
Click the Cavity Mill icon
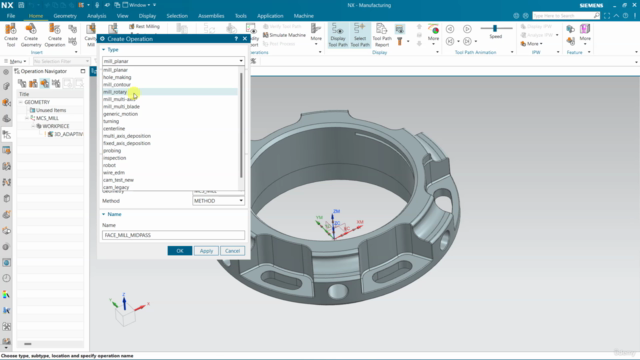(90, 35)
